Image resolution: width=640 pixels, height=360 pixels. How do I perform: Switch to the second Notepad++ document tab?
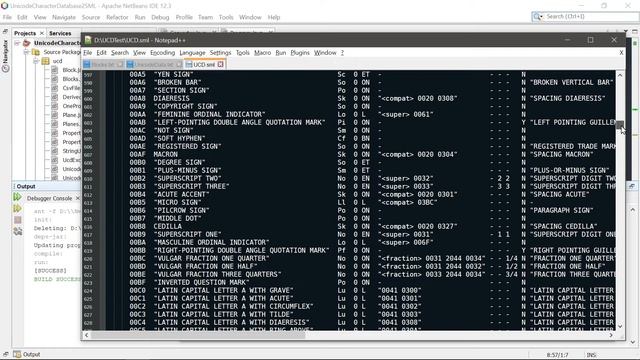[x=154, y=64]
